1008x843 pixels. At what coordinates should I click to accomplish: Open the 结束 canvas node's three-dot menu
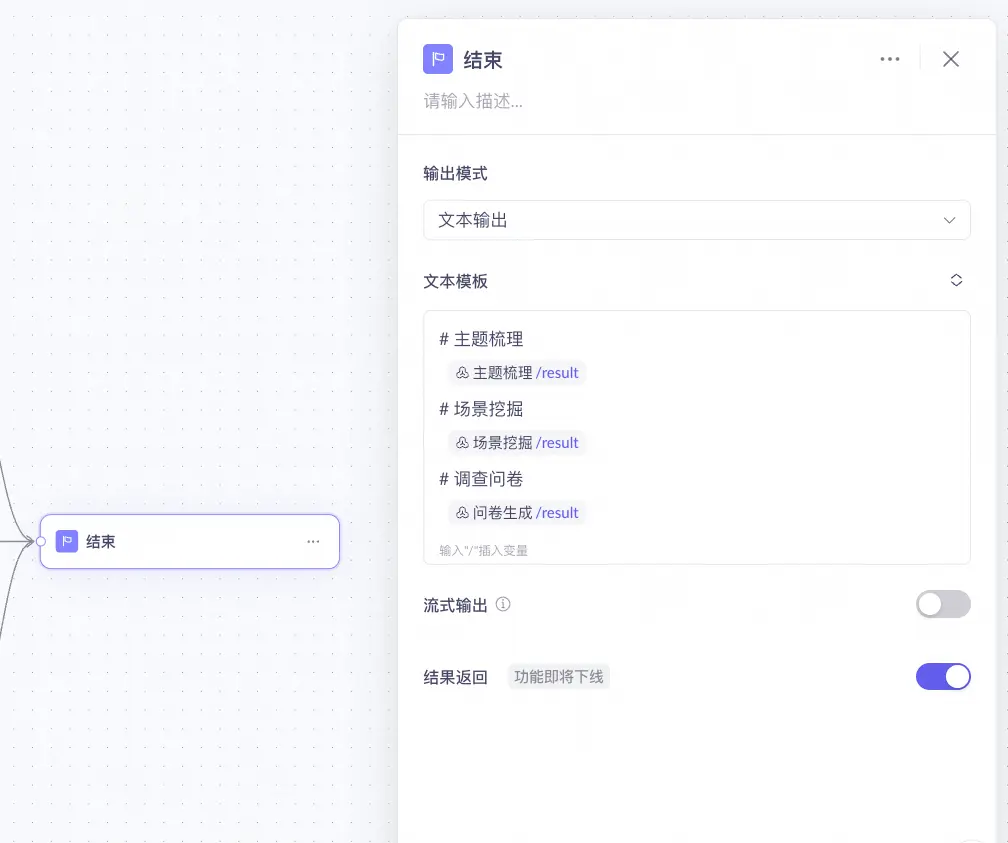313,541
